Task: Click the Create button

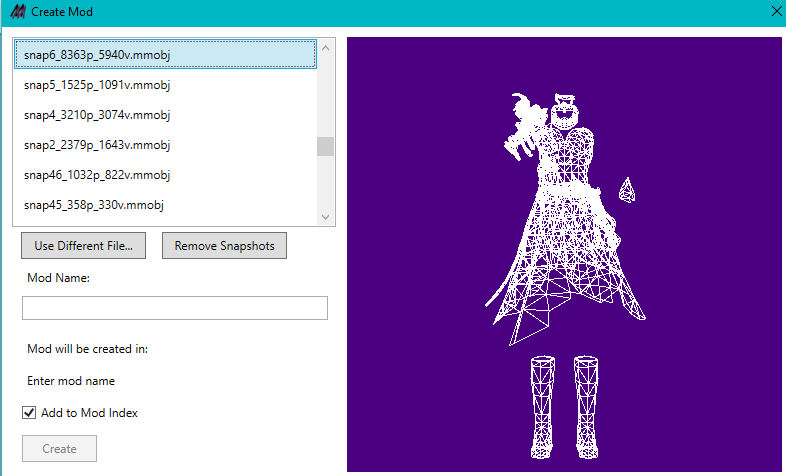Action: pyautogui.click(x=59, y=448)
